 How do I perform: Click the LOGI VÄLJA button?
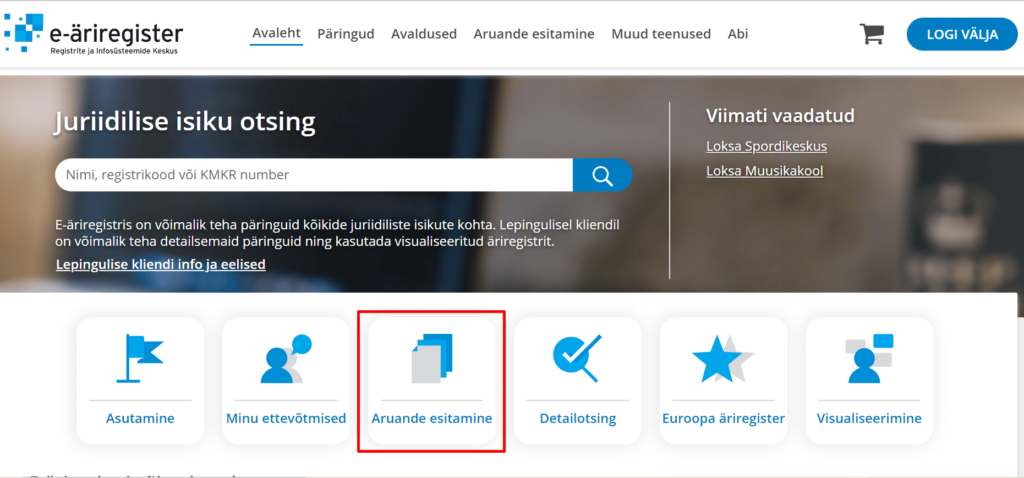(x=962, y=34)
